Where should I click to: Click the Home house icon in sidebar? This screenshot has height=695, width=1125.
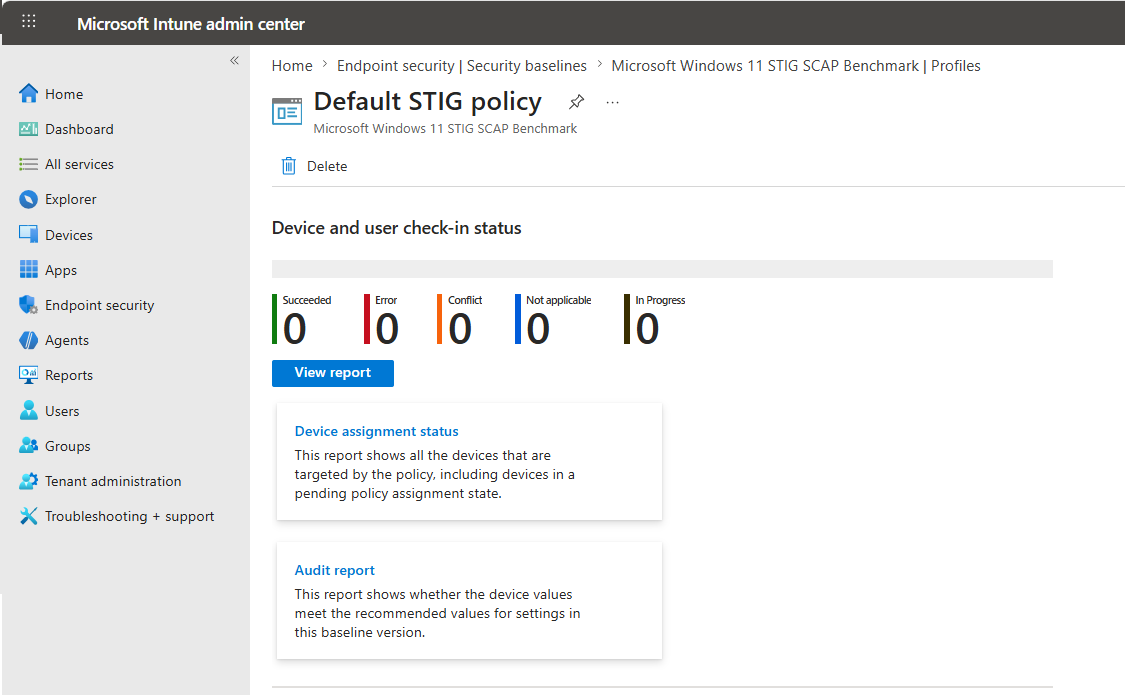point(29,94)
